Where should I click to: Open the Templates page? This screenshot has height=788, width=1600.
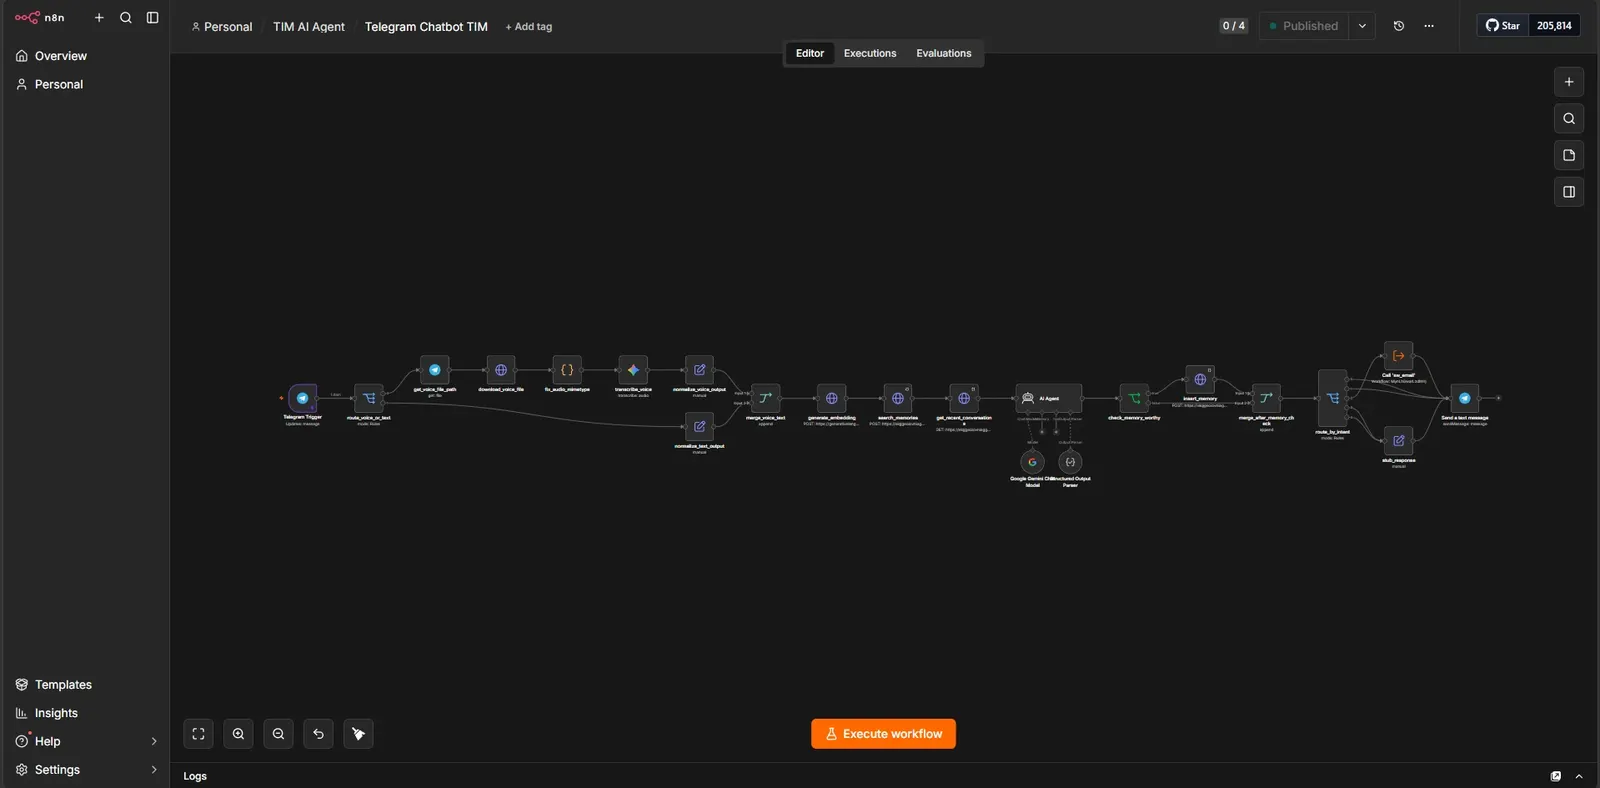(x=86, y=685)
